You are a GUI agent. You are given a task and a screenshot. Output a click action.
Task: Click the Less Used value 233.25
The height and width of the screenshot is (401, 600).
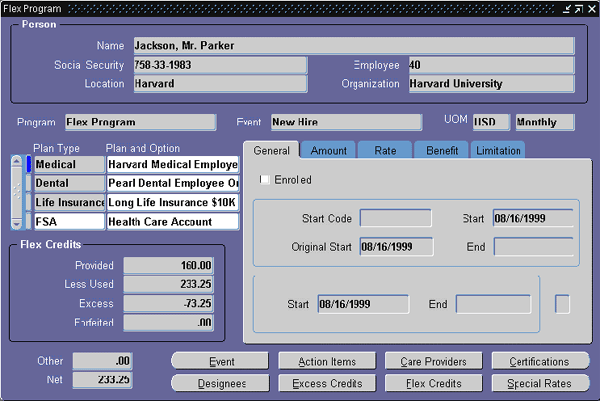168,284
